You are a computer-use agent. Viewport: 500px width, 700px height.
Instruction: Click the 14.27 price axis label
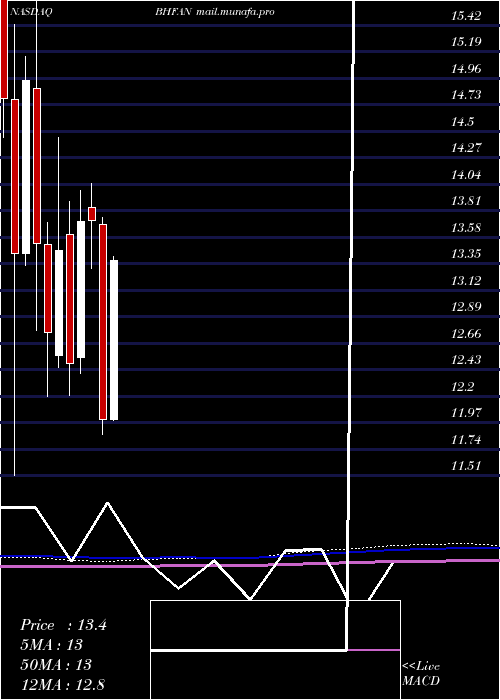[x=466, y=148]
